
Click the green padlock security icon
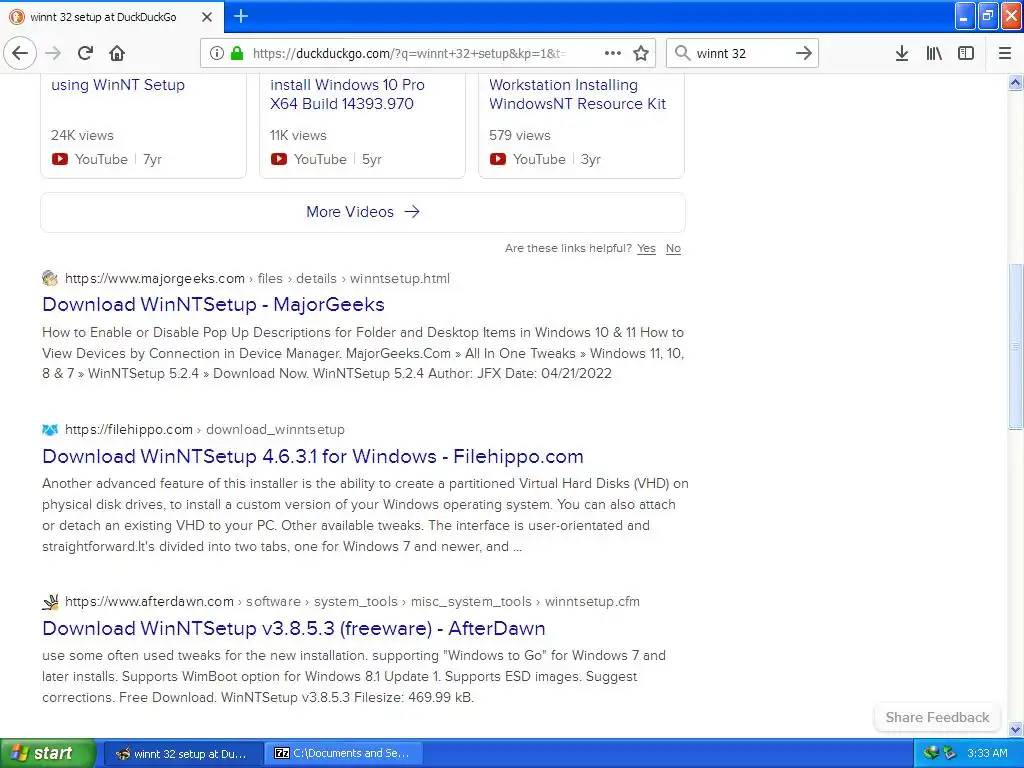click(x=237, y=54)
